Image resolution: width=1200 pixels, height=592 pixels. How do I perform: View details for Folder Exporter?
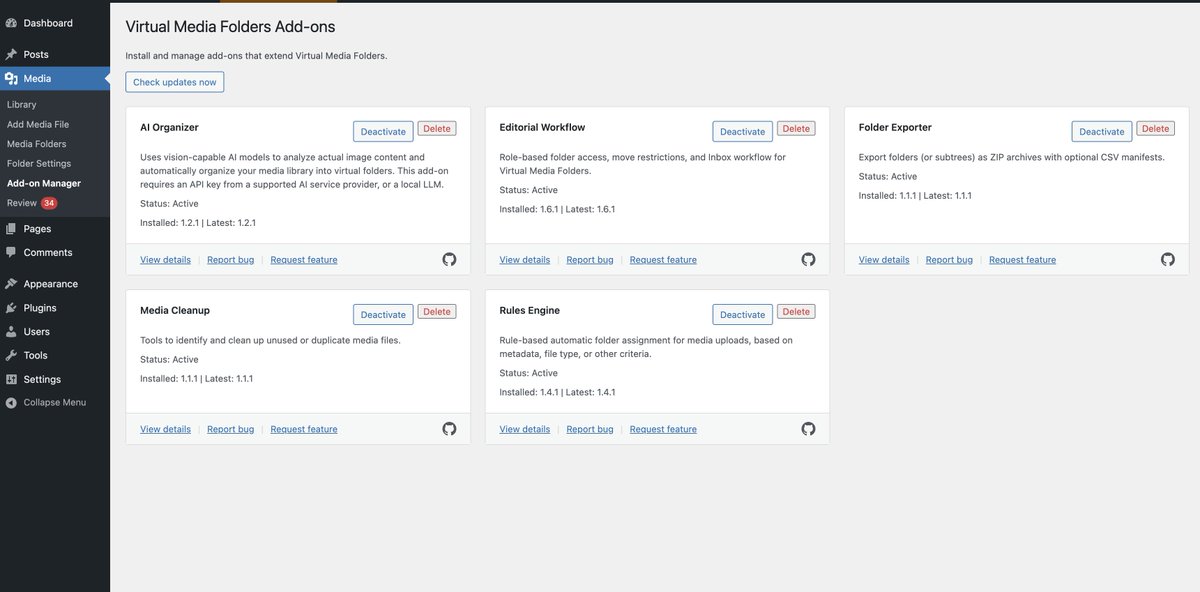click(884, 260)
